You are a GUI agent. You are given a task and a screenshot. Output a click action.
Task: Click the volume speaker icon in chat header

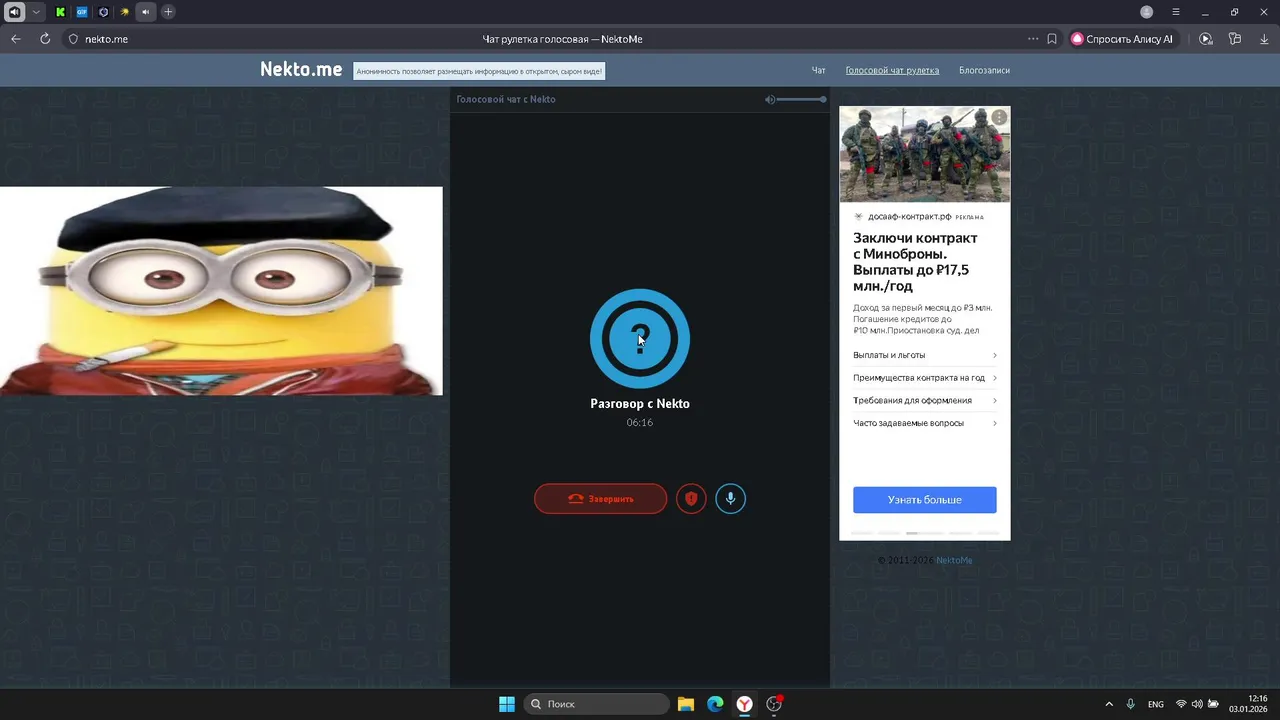click(x=770, y=99)
